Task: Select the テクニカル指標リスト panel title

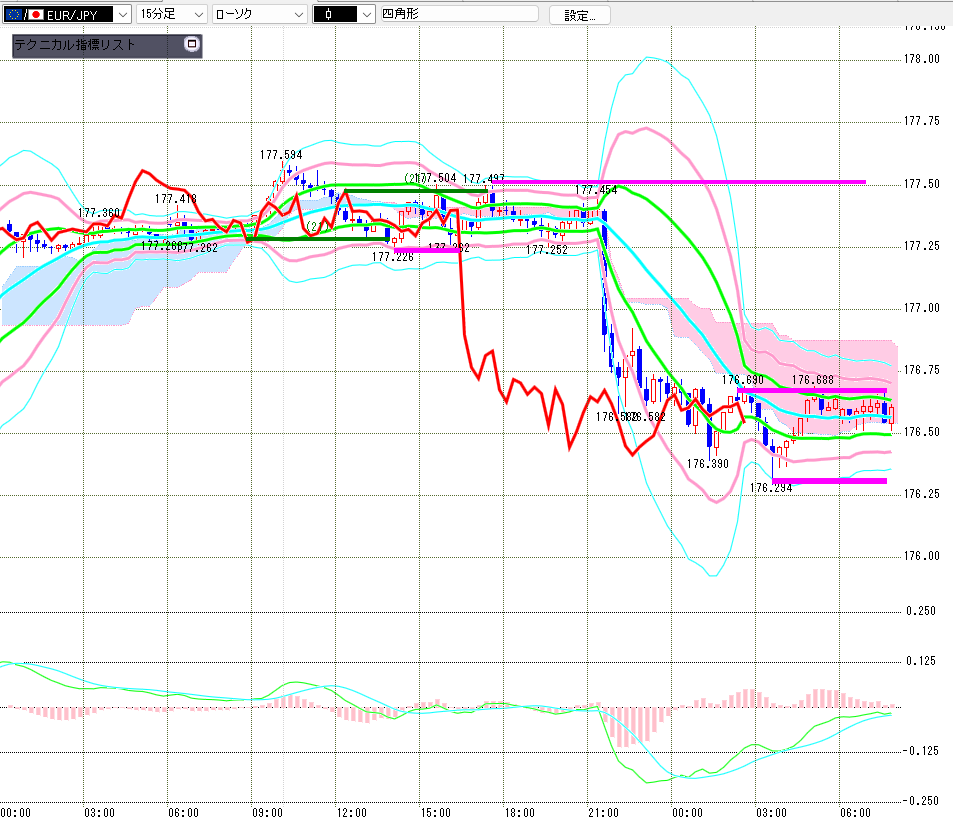Action: (x=75, y=44)
